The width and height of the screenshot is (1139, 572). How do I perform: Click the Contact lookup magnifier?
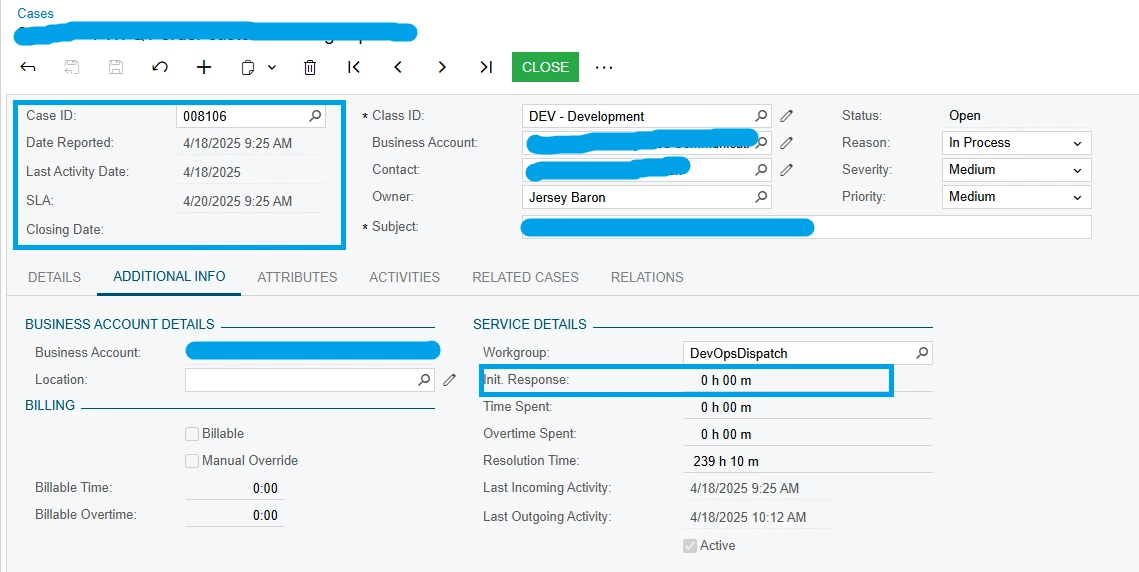[x=761, y=169]
